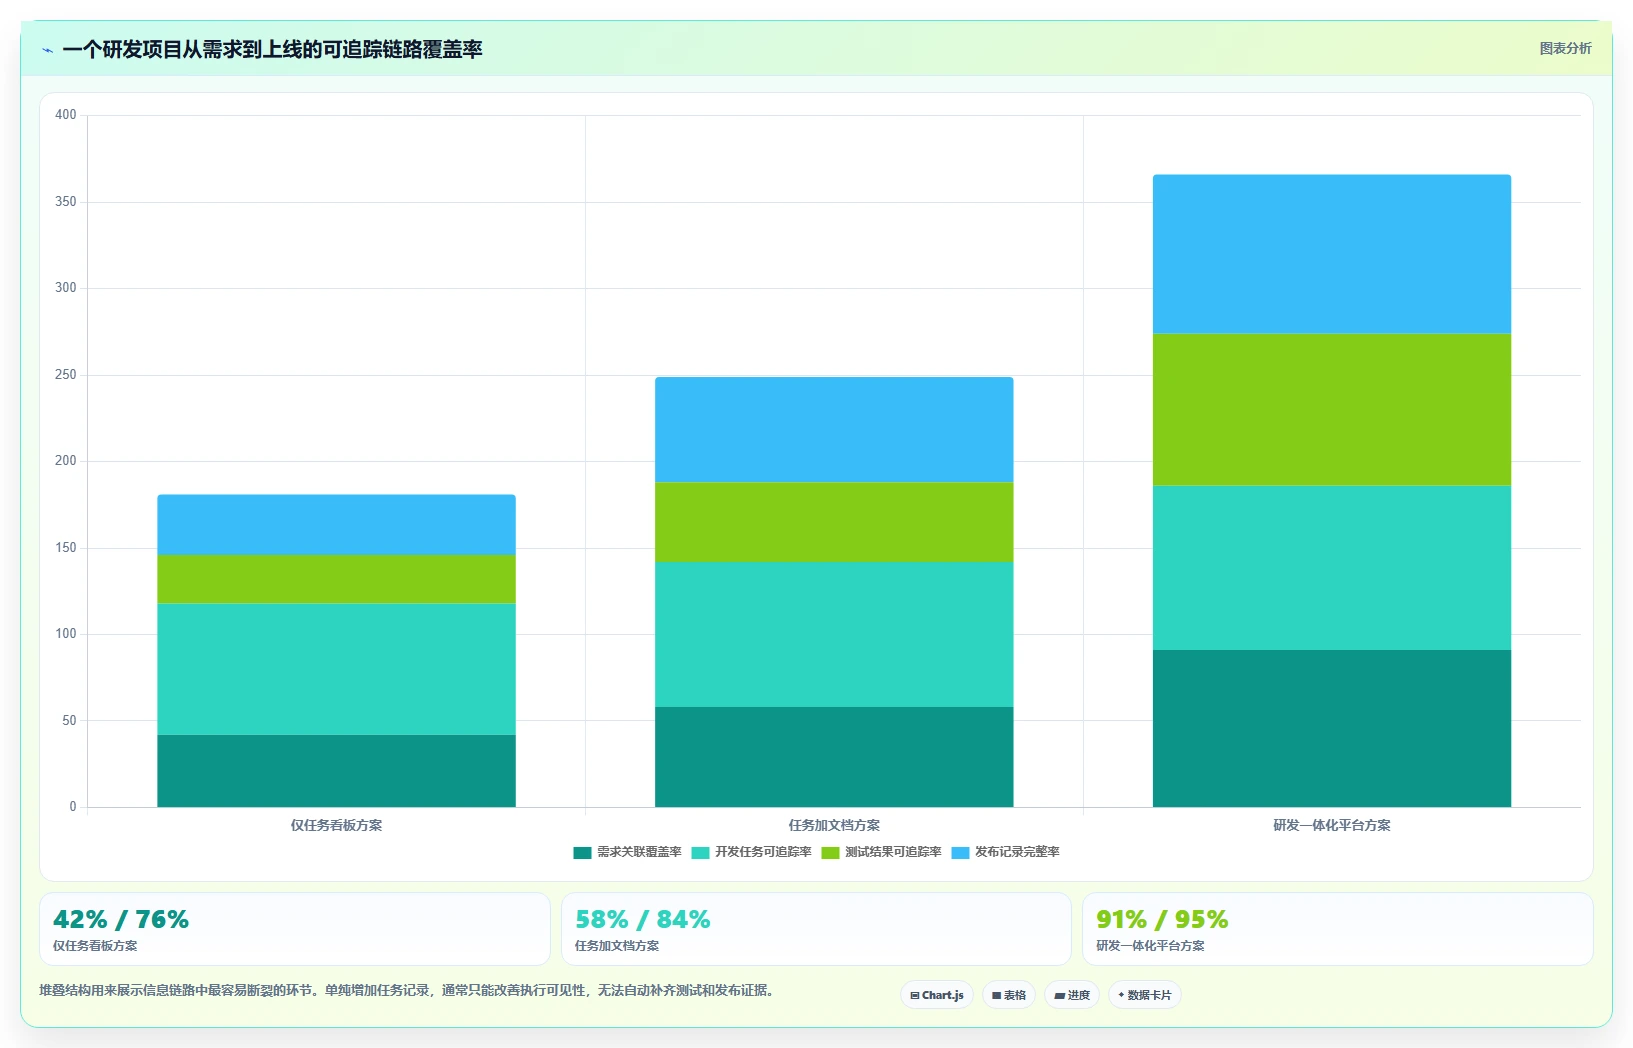Click the 表格 chip
This screenshot has width=1633, height=1048.
(x=1009, y=995)
